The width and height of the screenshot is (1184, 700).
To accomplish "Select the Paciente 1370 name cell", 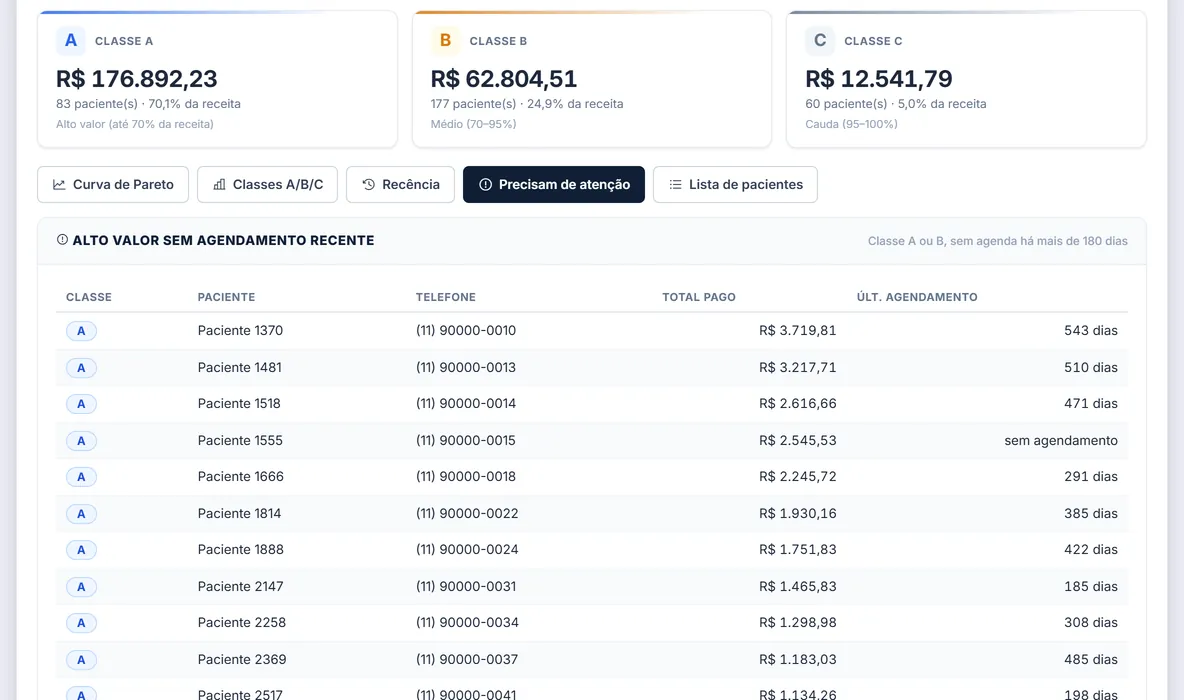I will [240, 331].
